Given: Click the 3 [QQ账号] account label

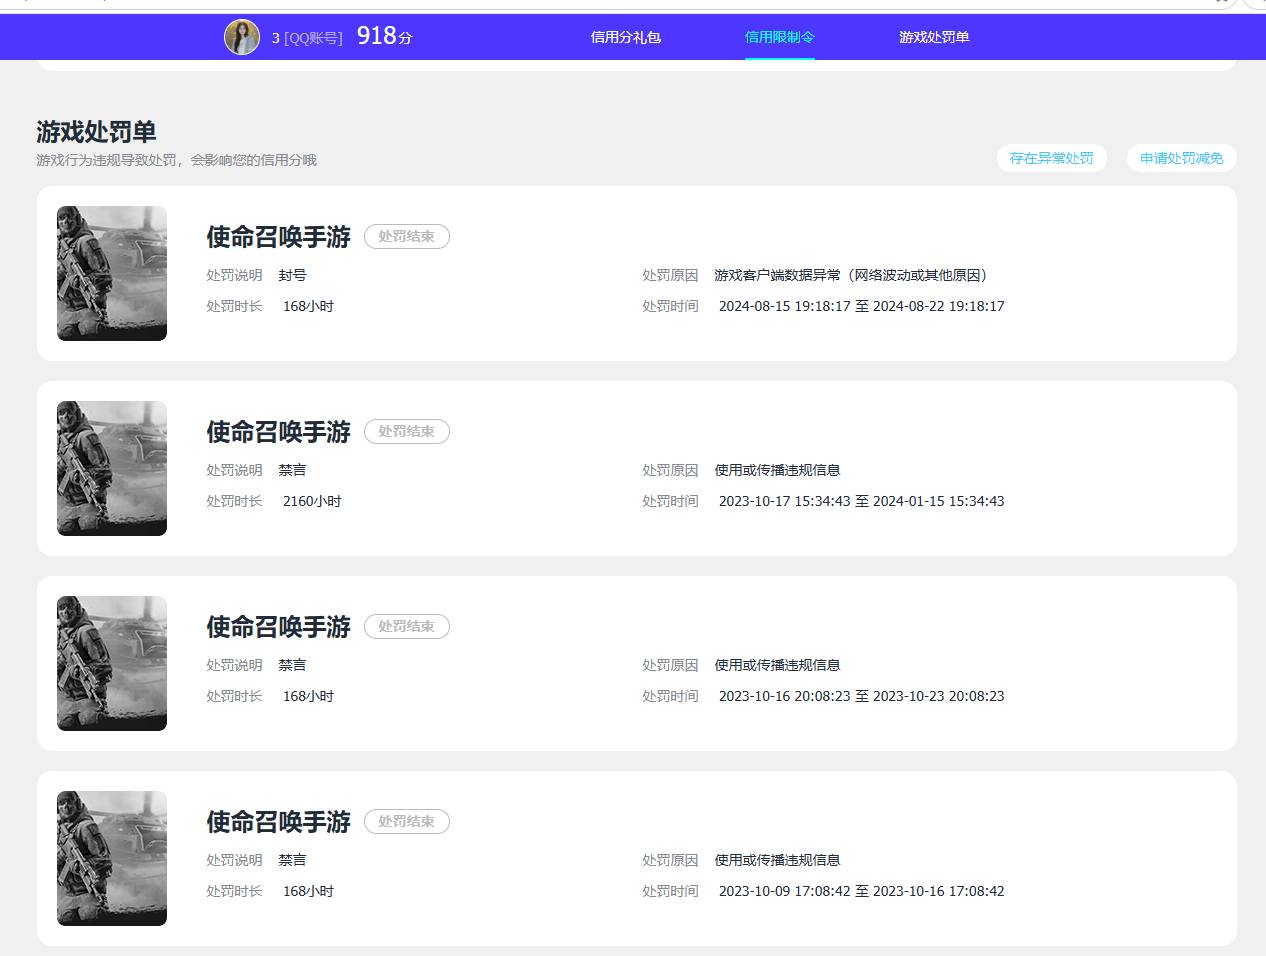Looking at the screenshot, I should coord(307,38).
